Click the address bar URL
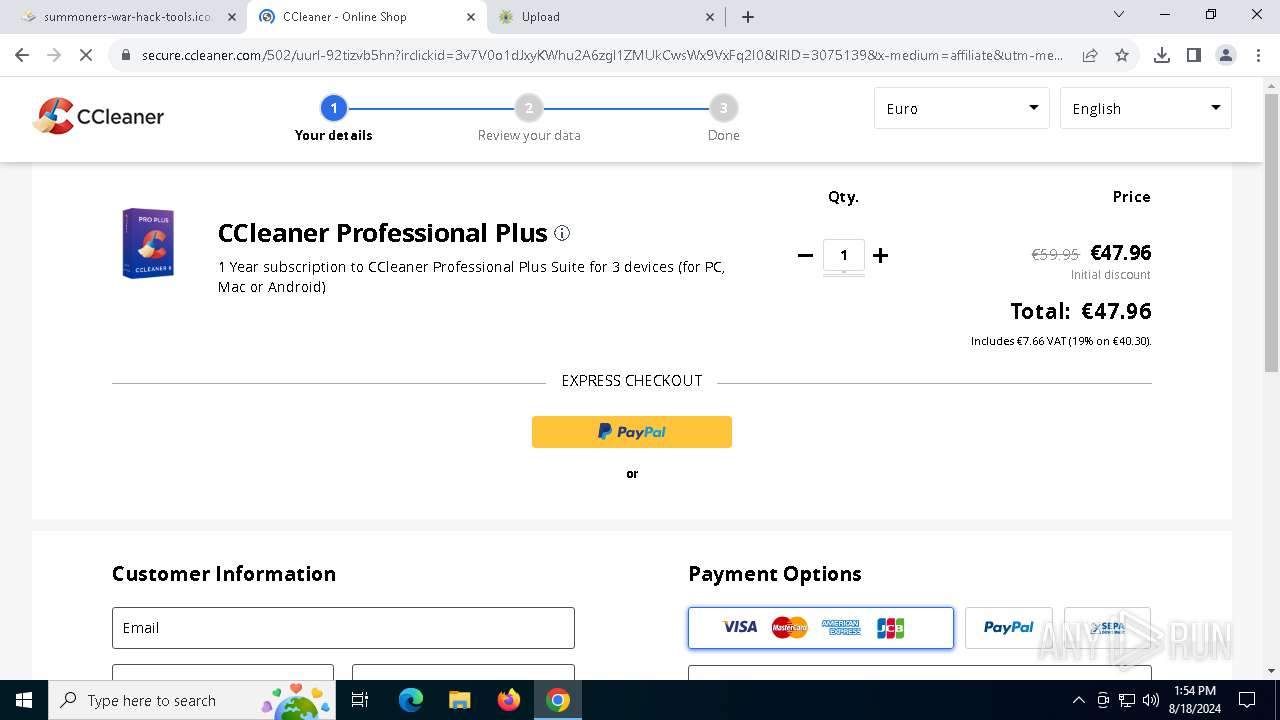Screen dimensions: 1280x720 pyautogui.click(x=602, y=55)
